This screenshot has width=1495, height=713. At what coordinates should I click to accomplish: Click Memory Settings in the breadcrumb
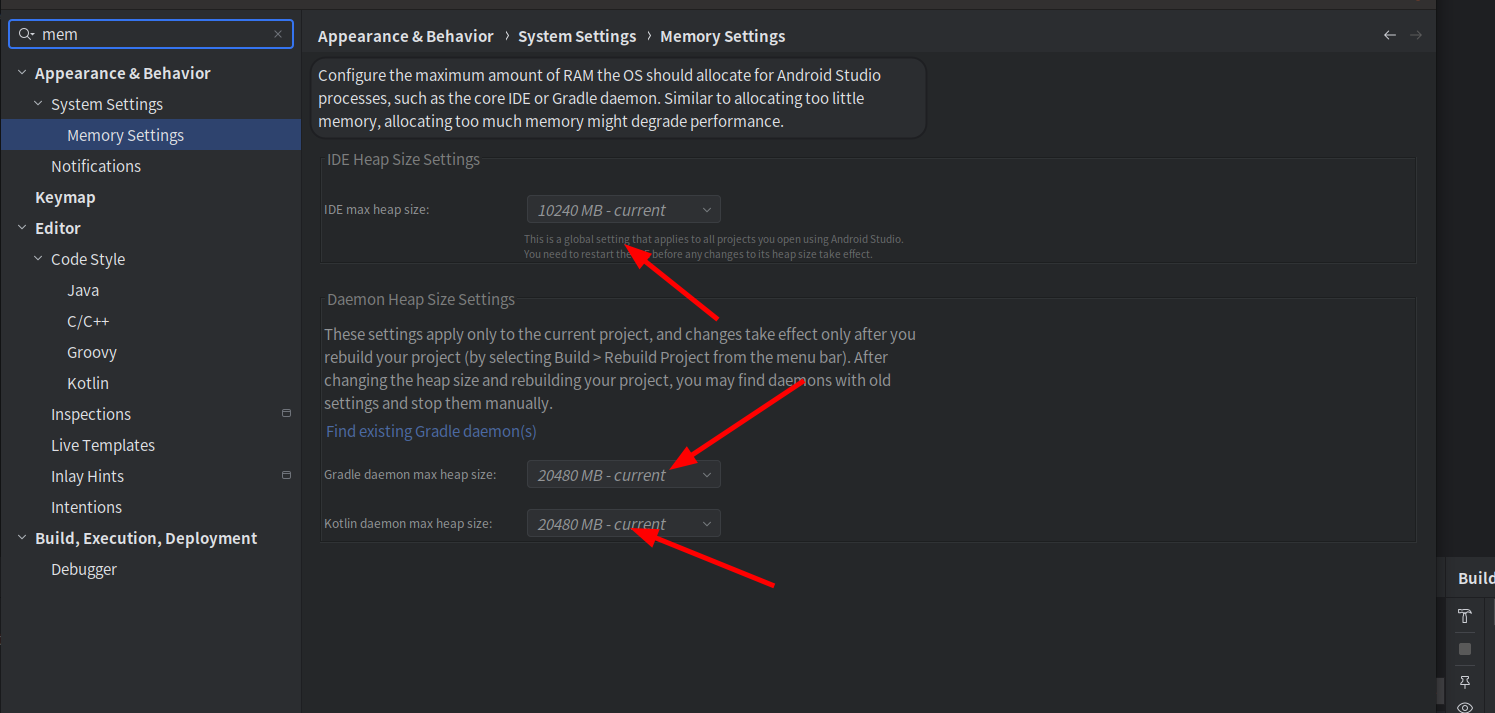(723, 36)
